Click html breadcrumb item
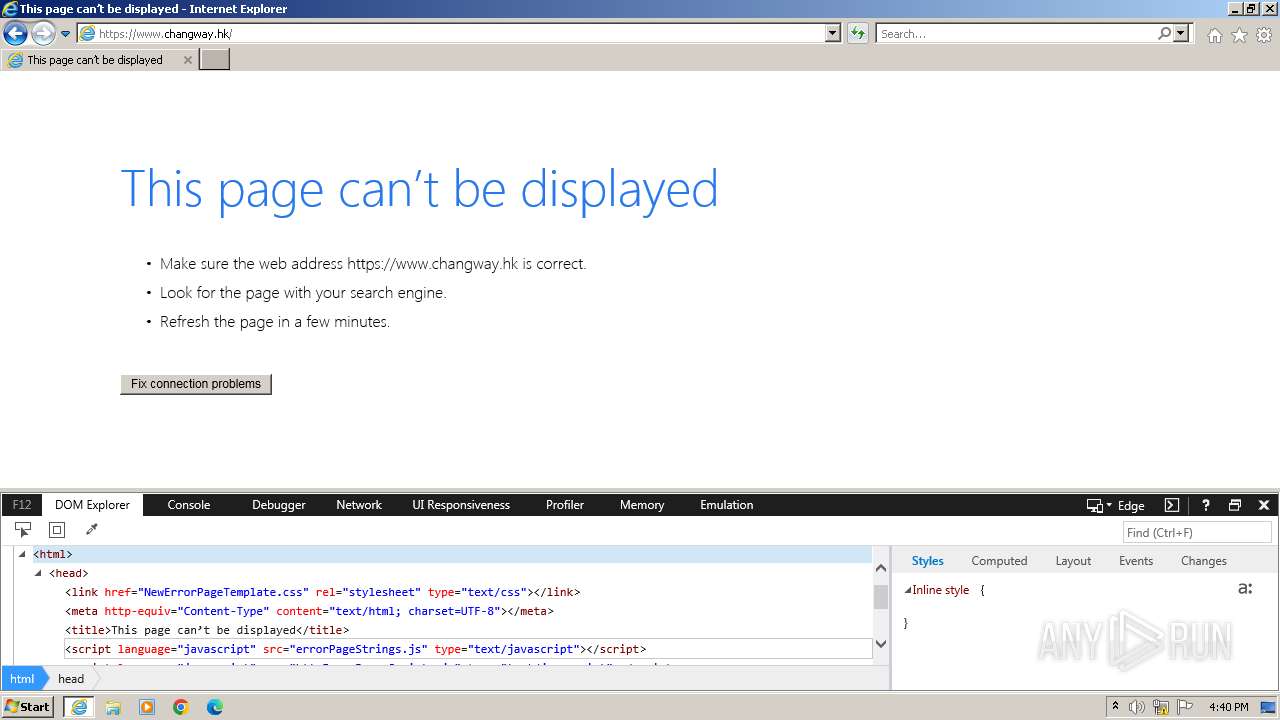This screenshot has height=720, width=1280. tap(22, 678)
